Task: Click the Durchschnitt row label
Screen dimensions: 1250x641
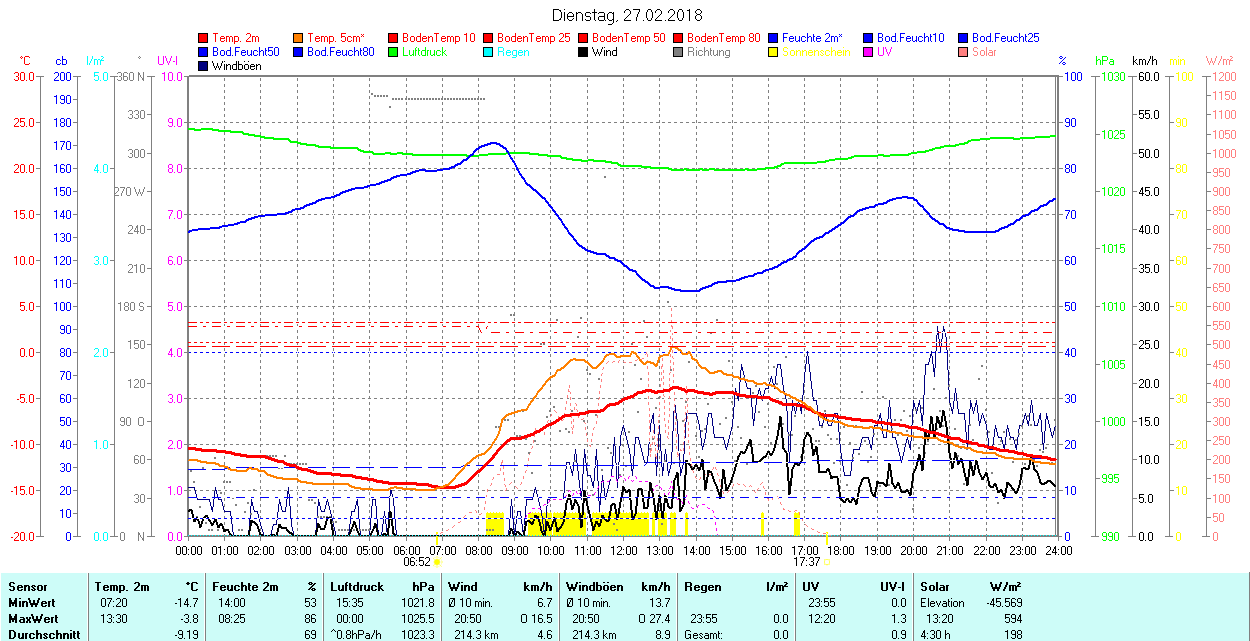Action: tap(42, 634)
